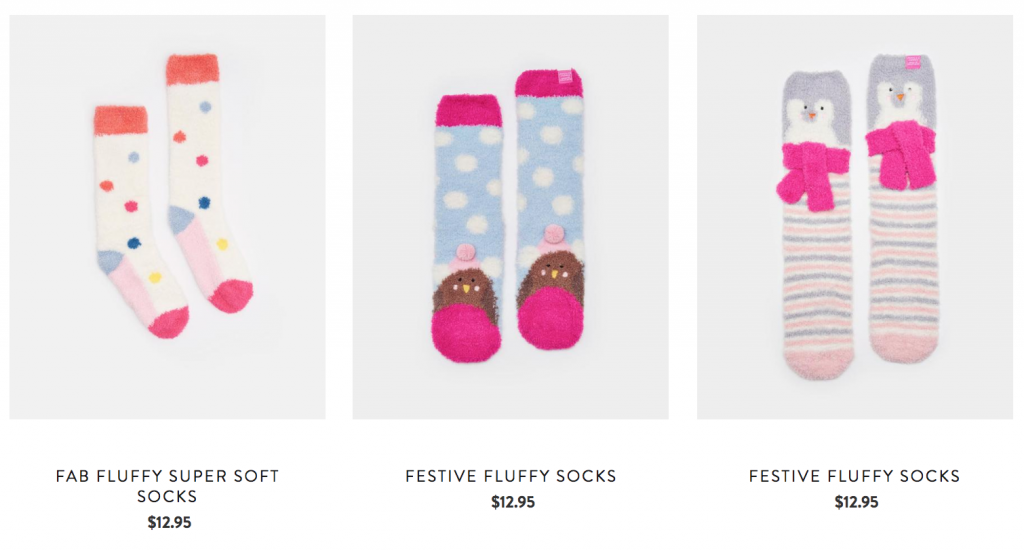Open the penguin socks product image
The width and height of the screenshot is (1024, 551).
pos(855,217)
